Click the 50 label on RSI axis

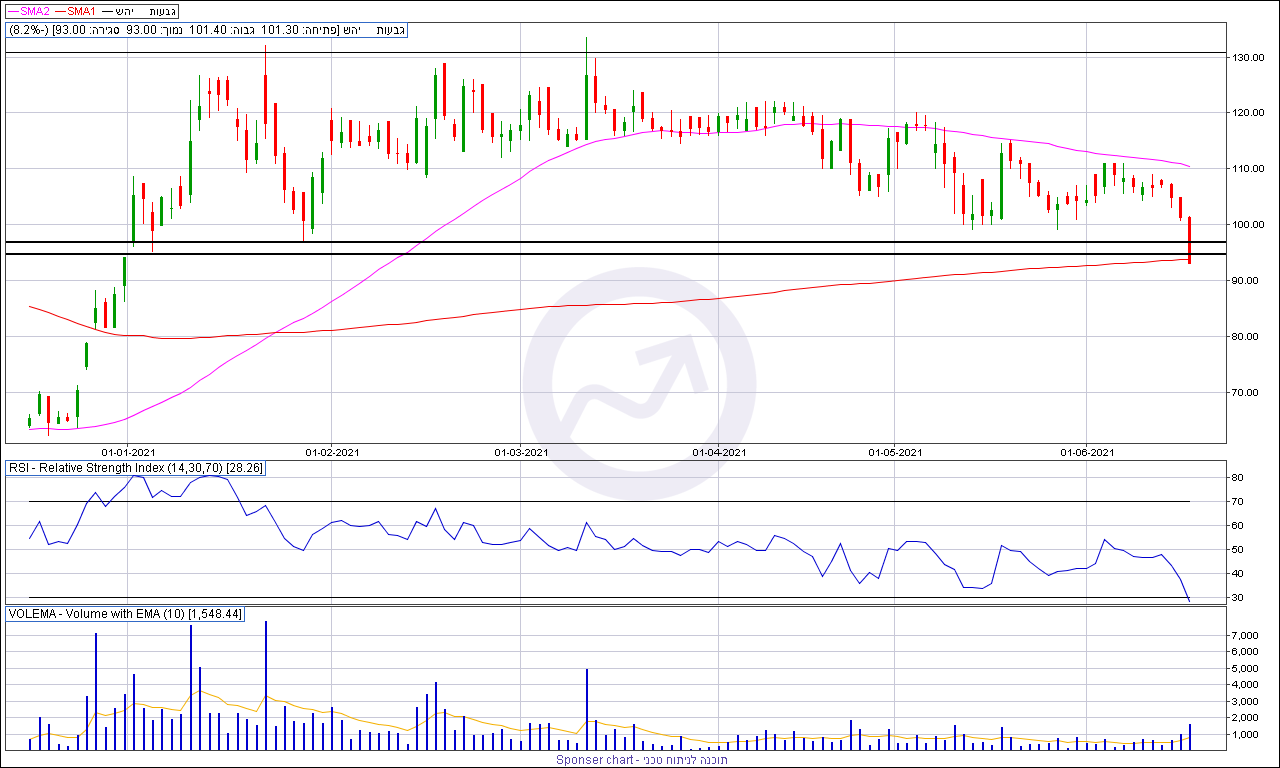(1237, 550)
